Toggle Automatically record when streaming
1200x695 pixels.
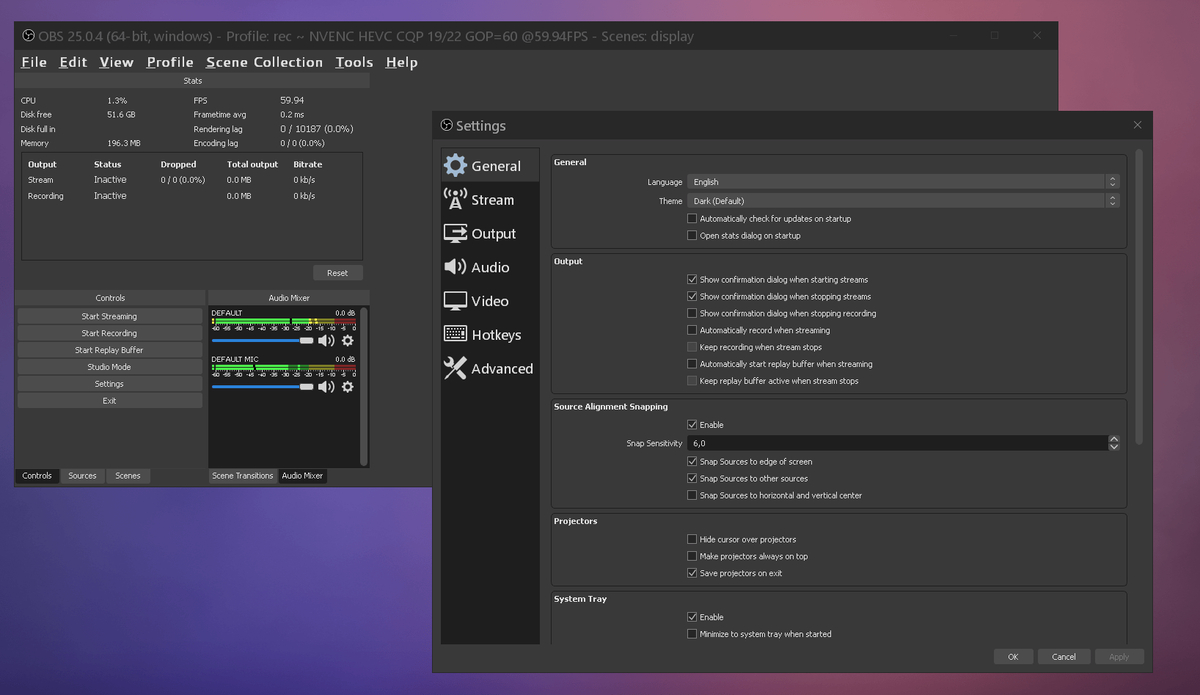click(692, 330)
